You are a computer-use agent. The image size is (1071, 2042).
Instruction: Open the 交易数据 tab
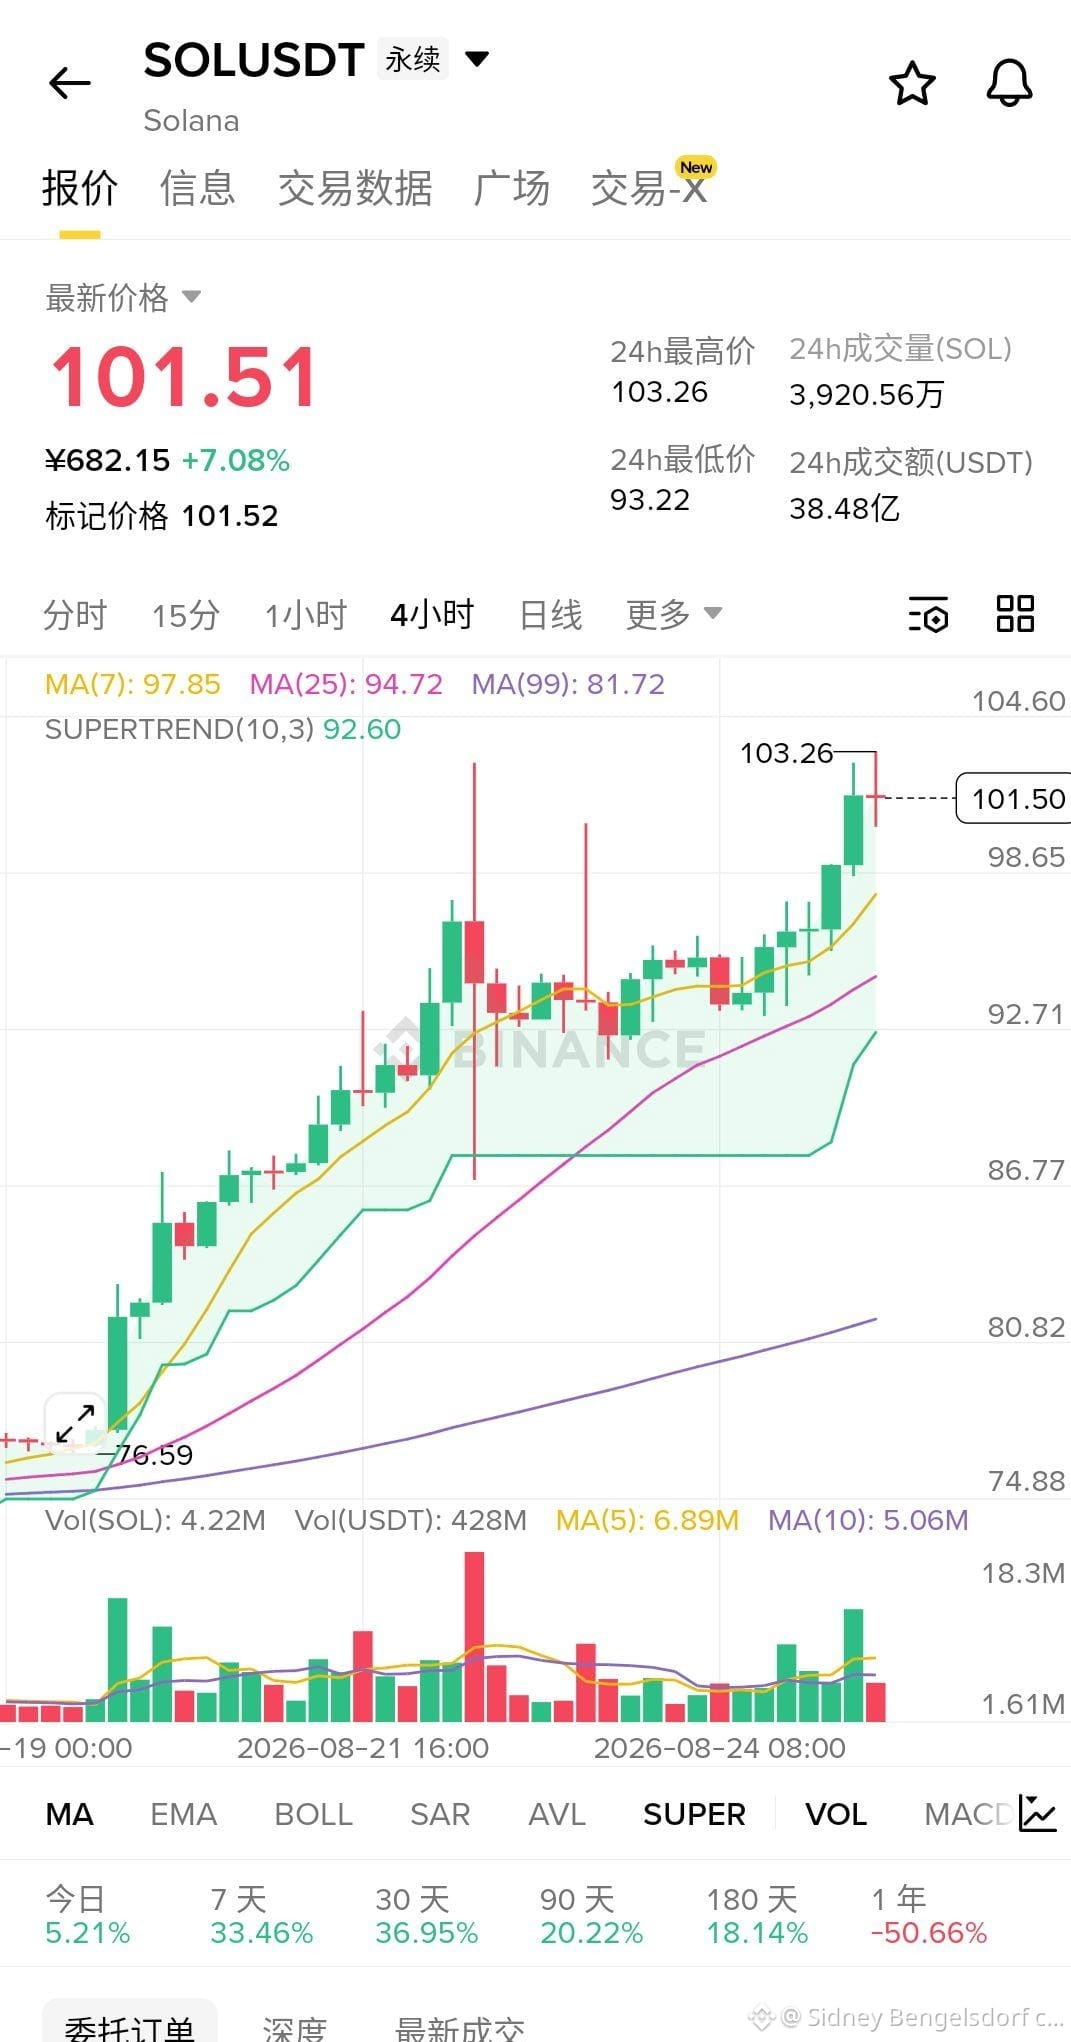coord(355,188)
